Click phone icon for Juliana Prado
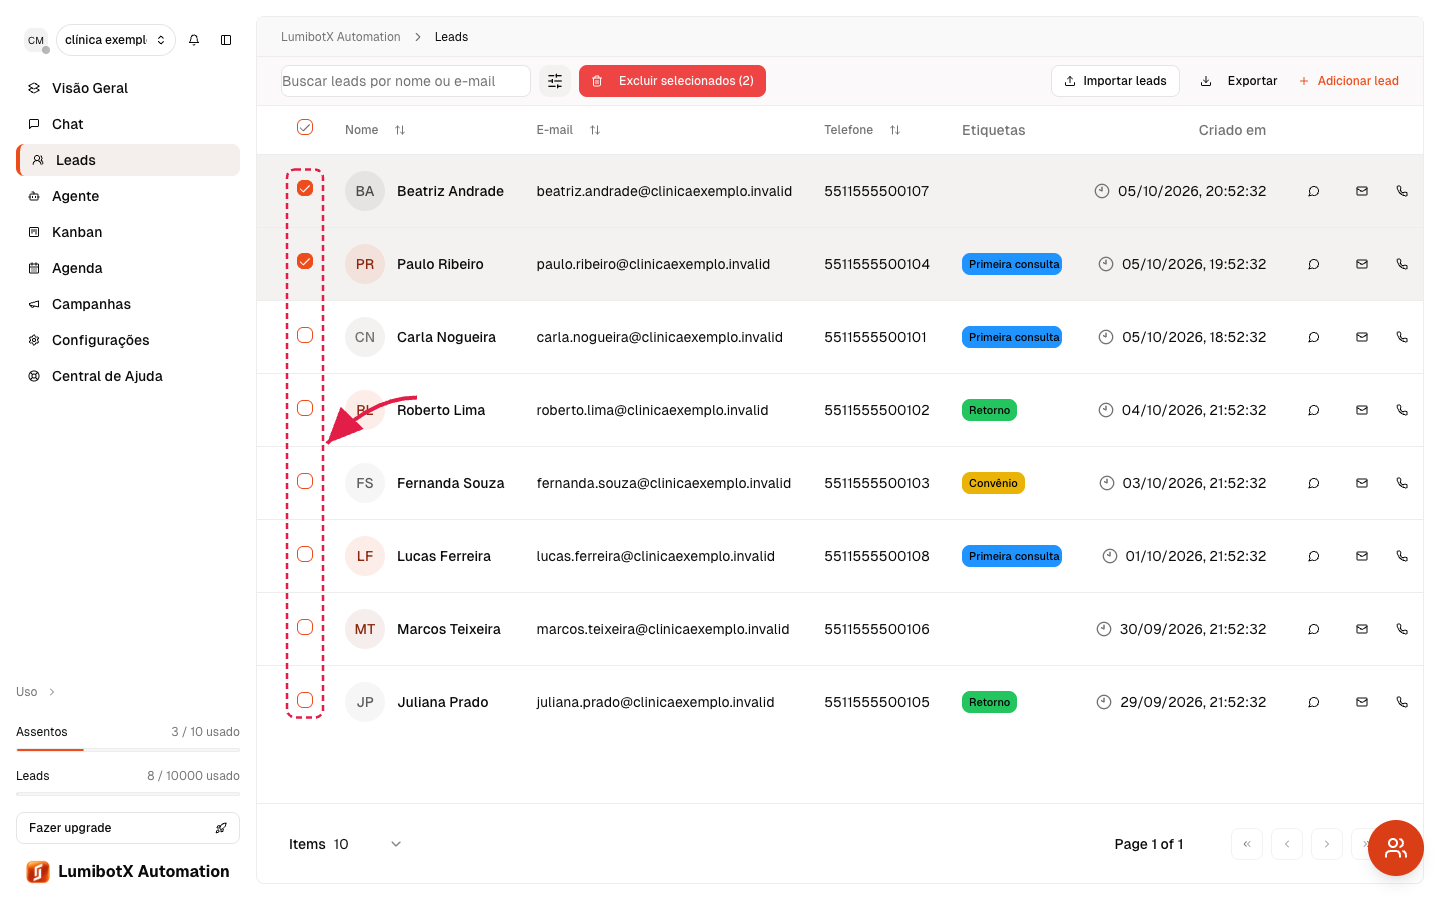Screen dimensions: 1440x900 point(1402,702)
